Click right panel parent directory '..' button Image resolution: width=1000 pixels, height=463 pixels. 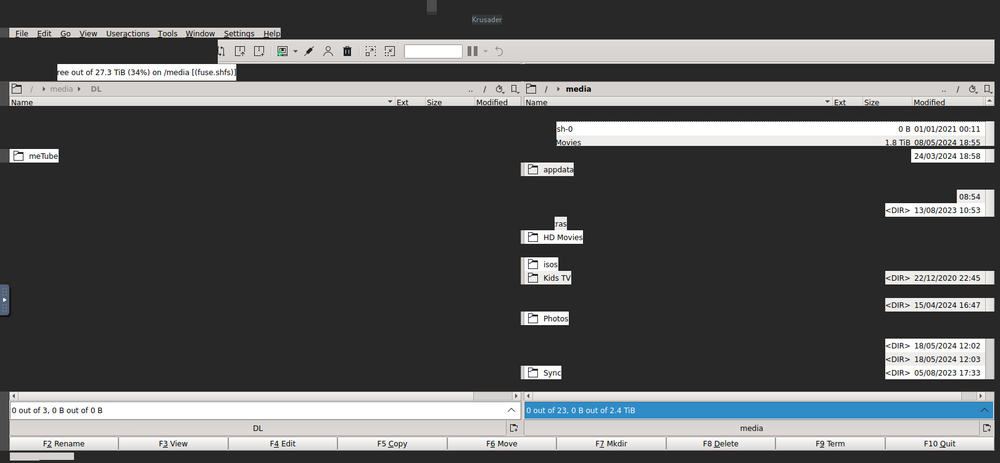(943, 90)
